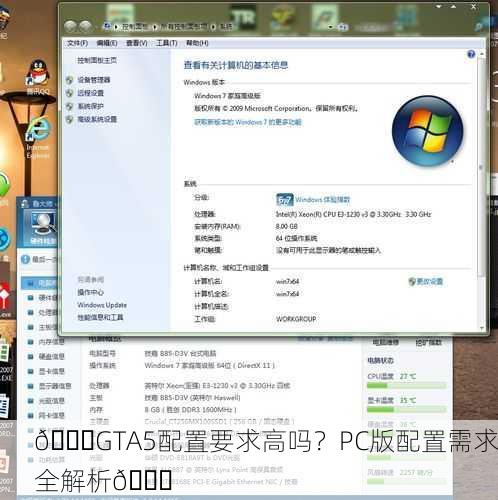Click the 更改设置 link
This screenshot has height=500, width=498.
point(429,282)
